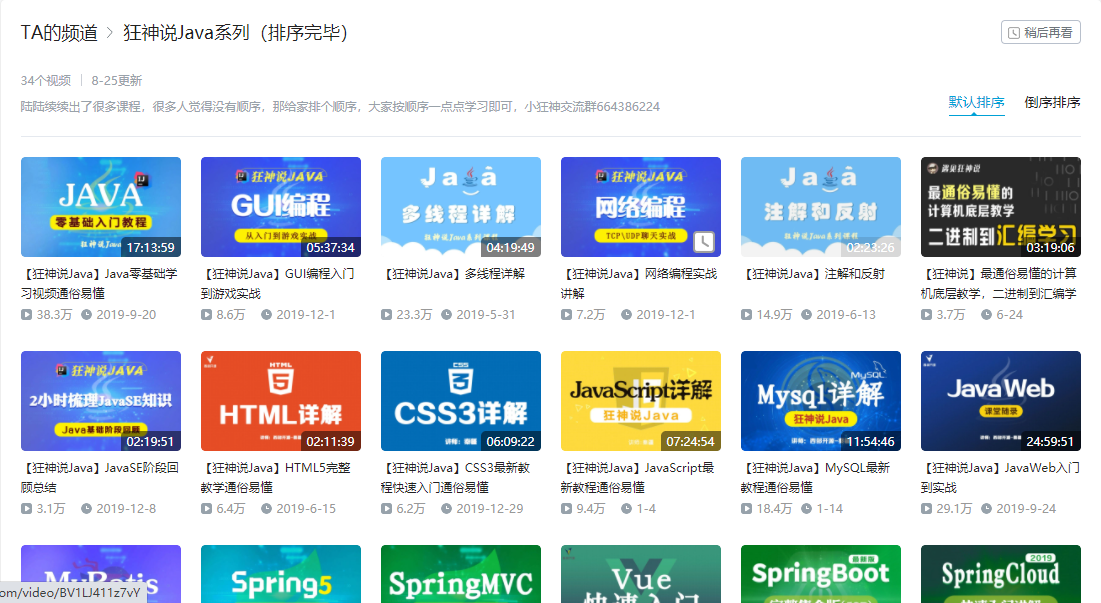The height and width of the screenshot is (603, 1101).
Task: Click title link 网络编程实战讲解
Action: pos(639,284)
